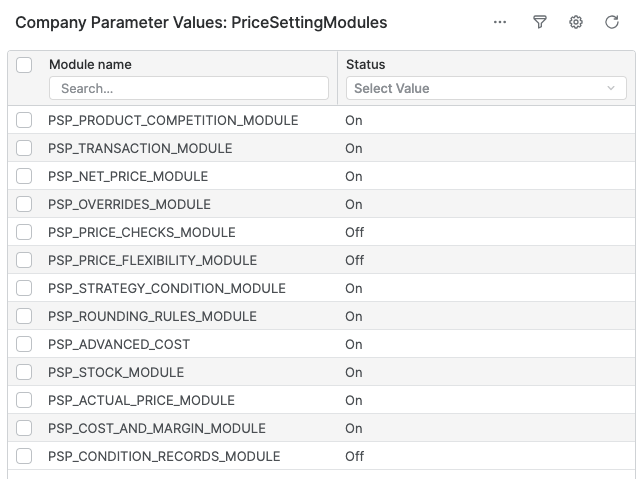Click Off status of PSP_PRICE_FLEXIBILITY_MODULE
This screenshot has height=479, width=644.
(x=354, y=260)
